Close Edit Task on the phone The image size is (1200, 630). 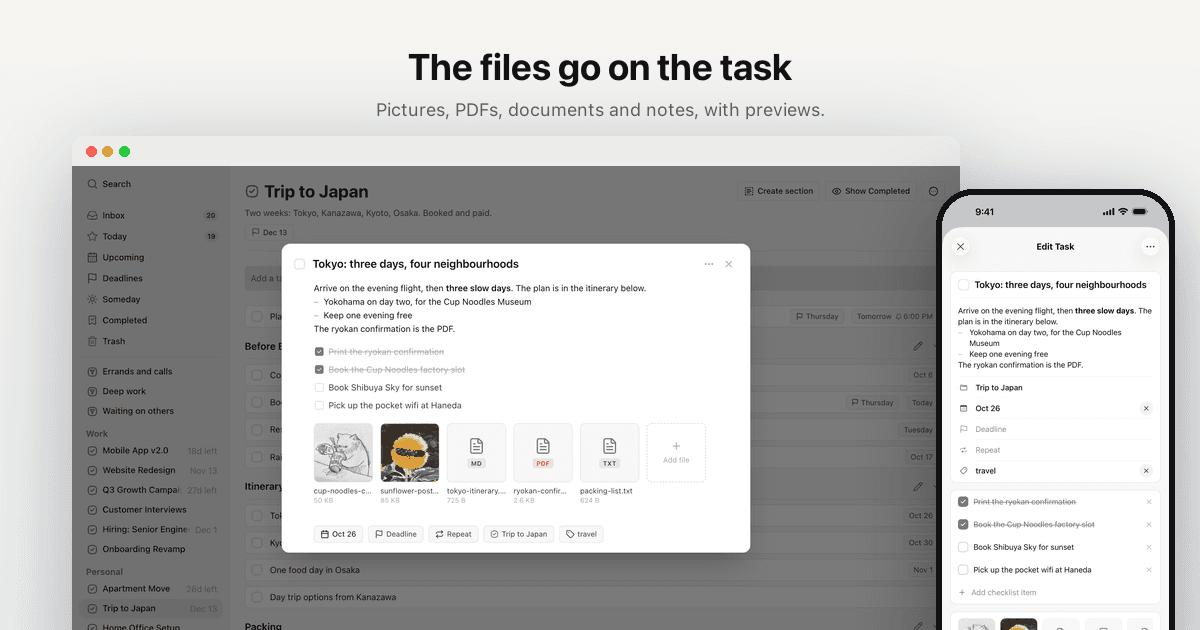[x=961, y=246]
